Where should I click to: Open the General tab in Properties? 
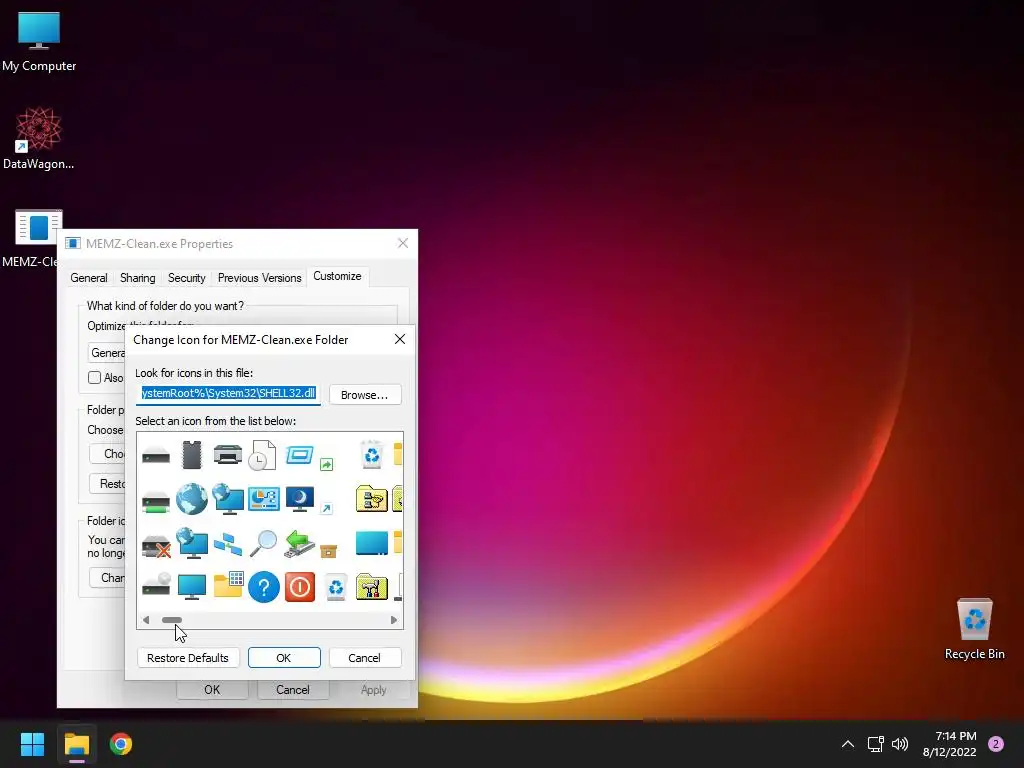tap(89, 278)
